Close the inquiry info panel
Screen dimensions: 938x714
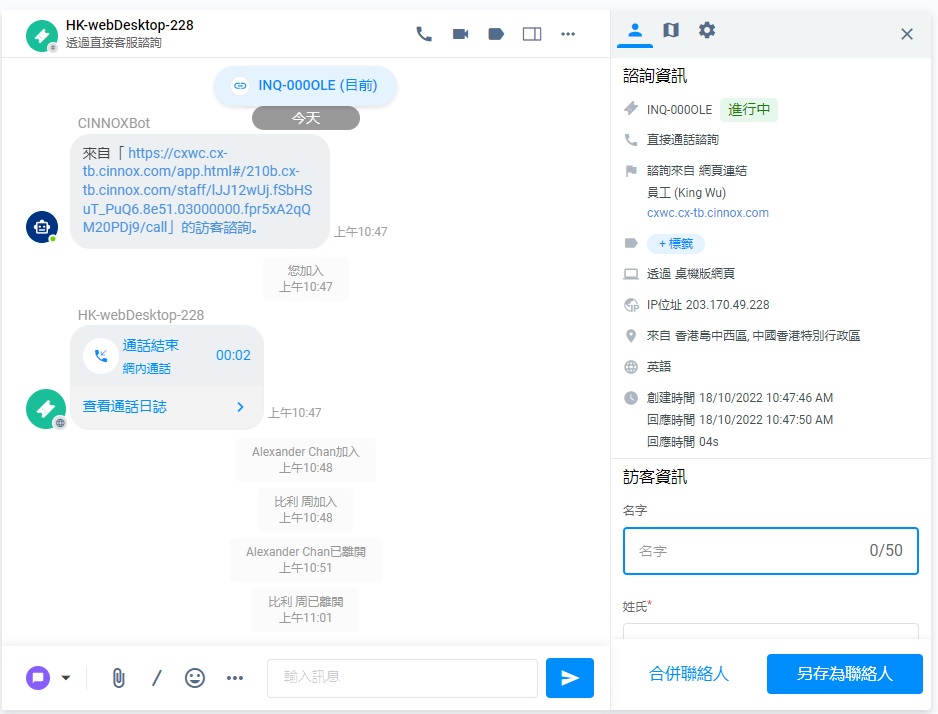coord(907,34)
